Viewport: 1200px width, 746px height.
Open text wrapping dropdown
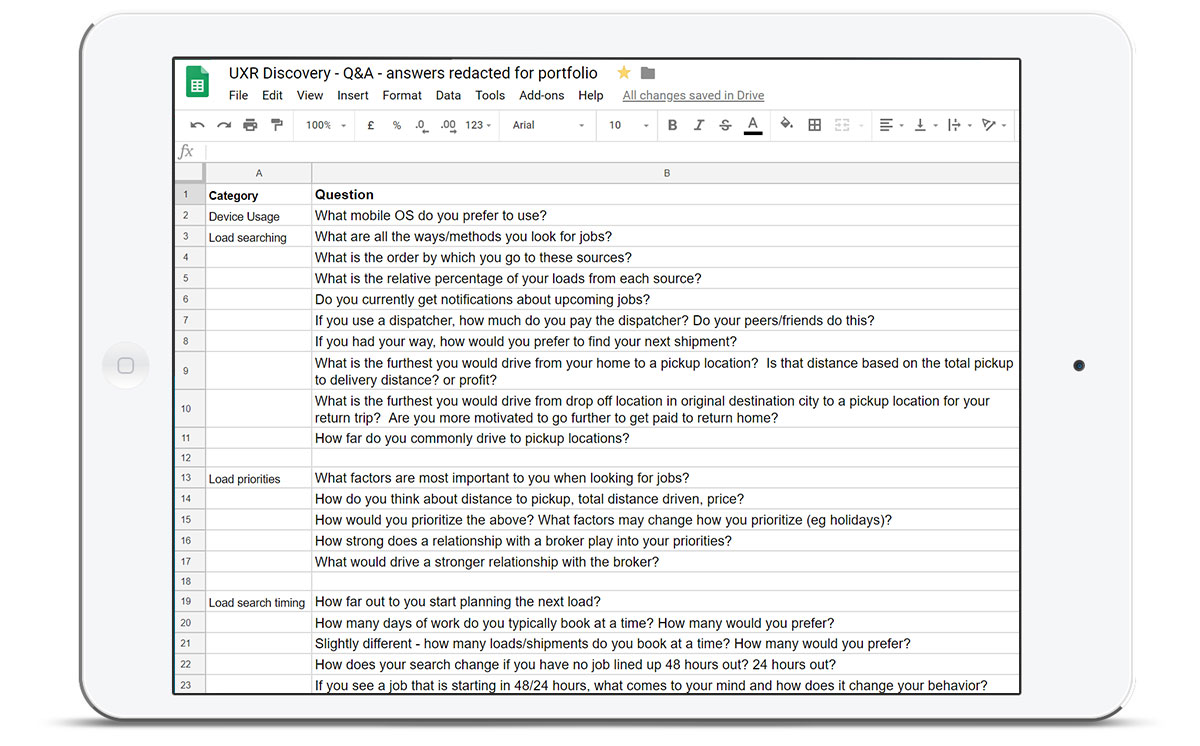point(958,125)
